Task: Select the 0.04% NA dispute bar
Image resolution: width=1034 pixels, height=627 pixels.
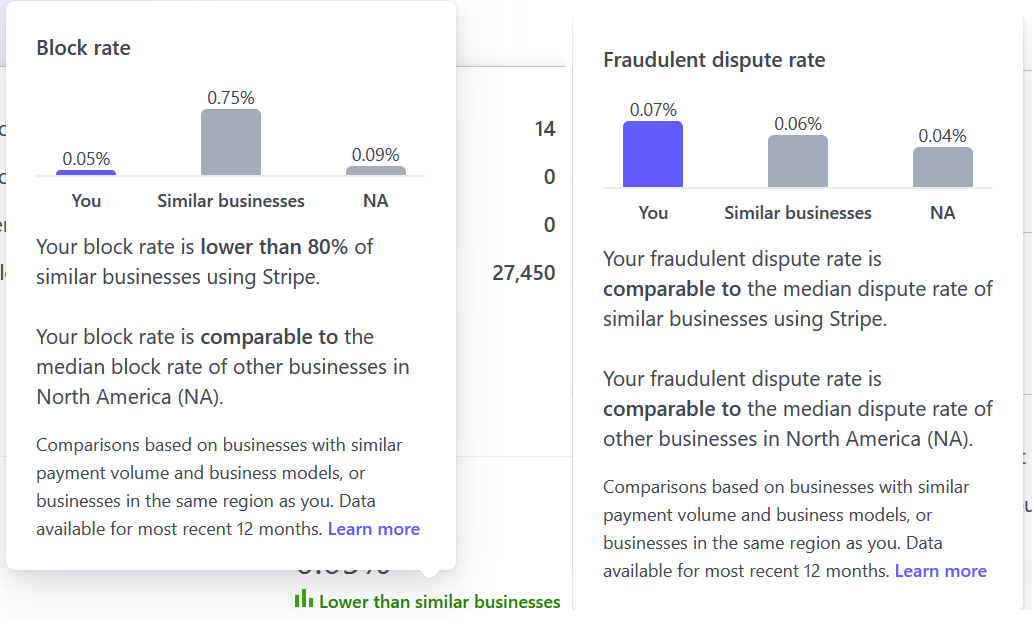Action: [941, 166]
